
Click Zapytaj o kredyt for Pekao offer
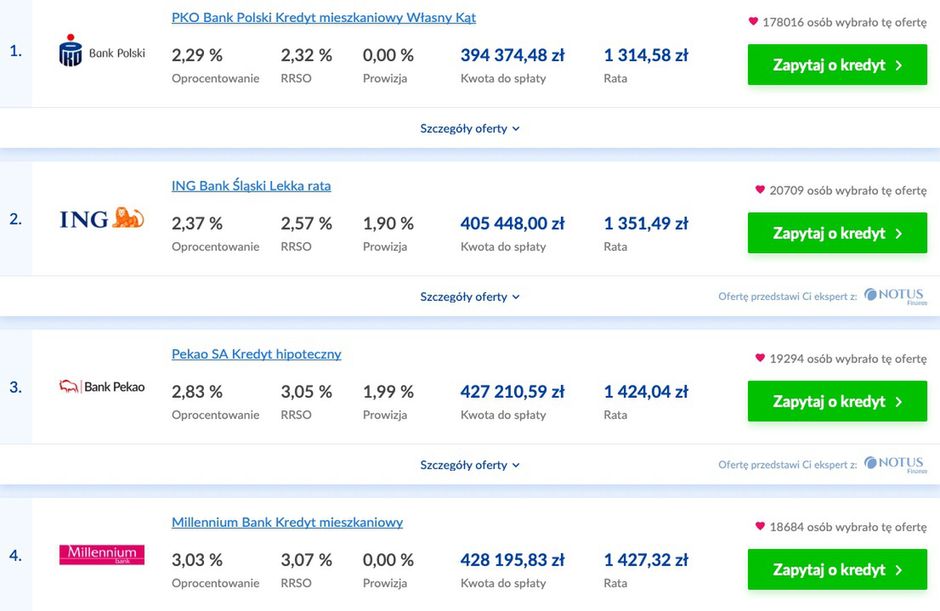point(837,401)
